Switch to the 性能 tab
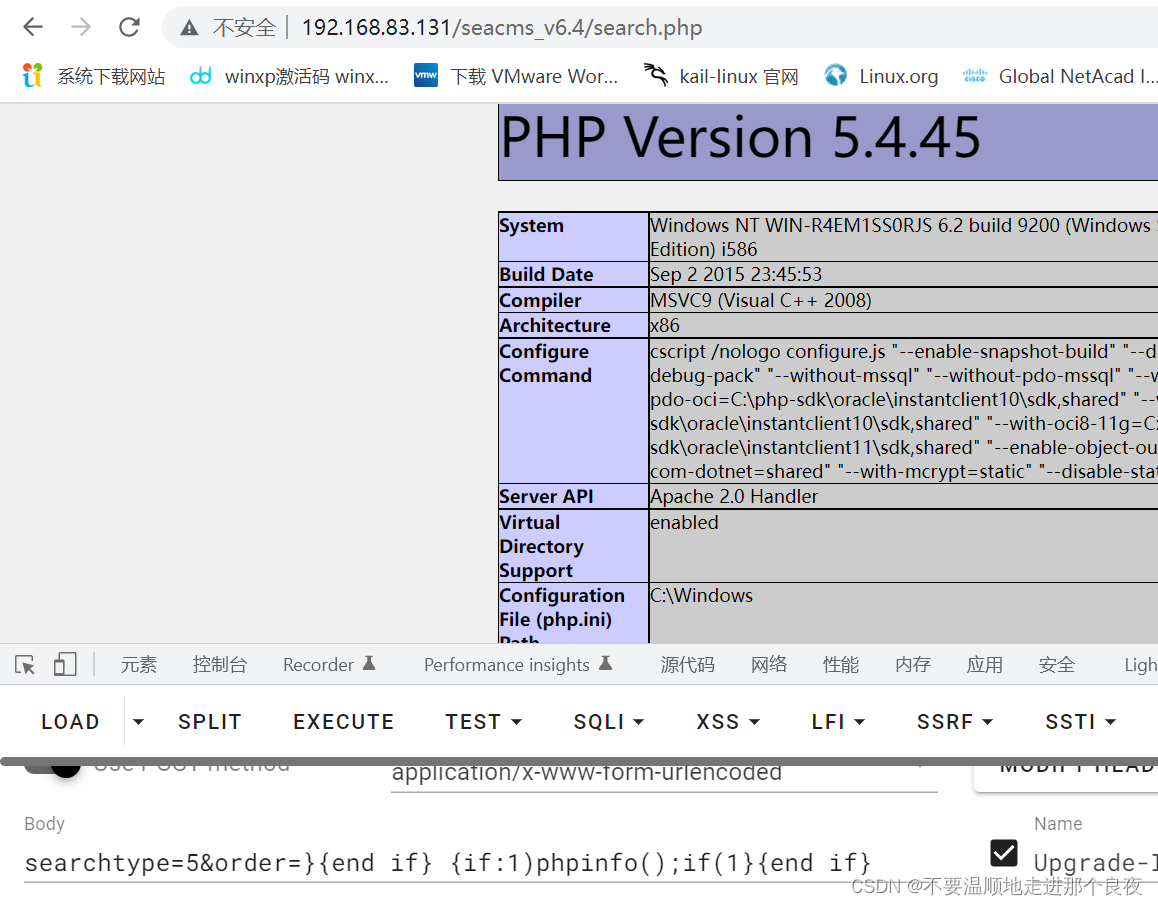The image size is (1158, 905). (841, 664)
